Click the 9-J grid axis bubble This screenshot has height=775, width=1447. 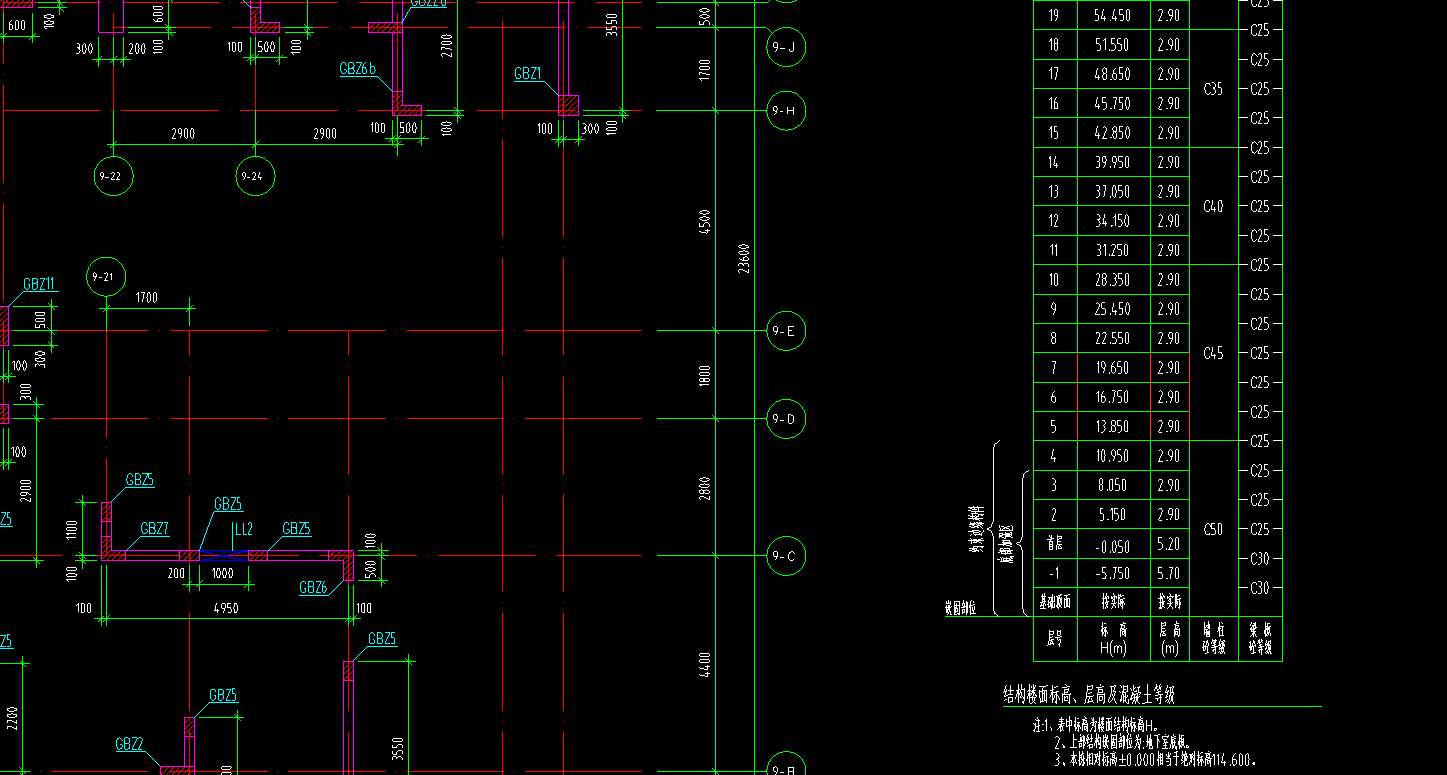(x=786, y=47)
